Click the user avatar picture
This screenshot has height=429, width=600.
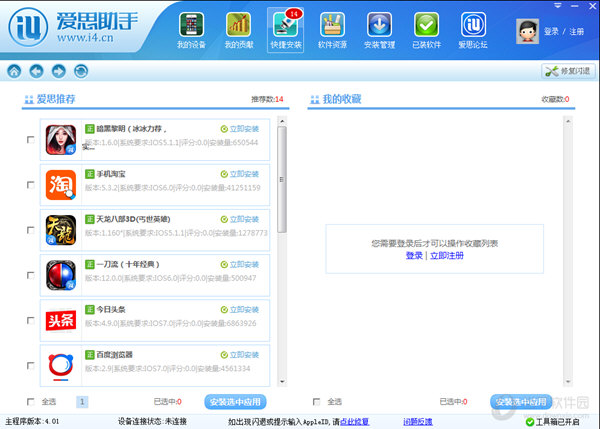pos(527,31)
